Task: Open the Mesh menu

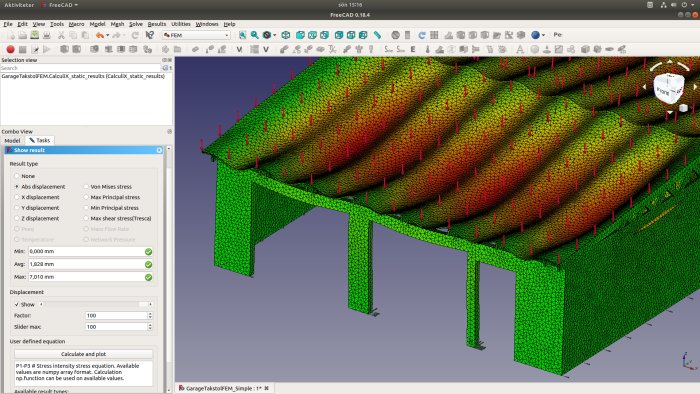Action: point(117,24)
